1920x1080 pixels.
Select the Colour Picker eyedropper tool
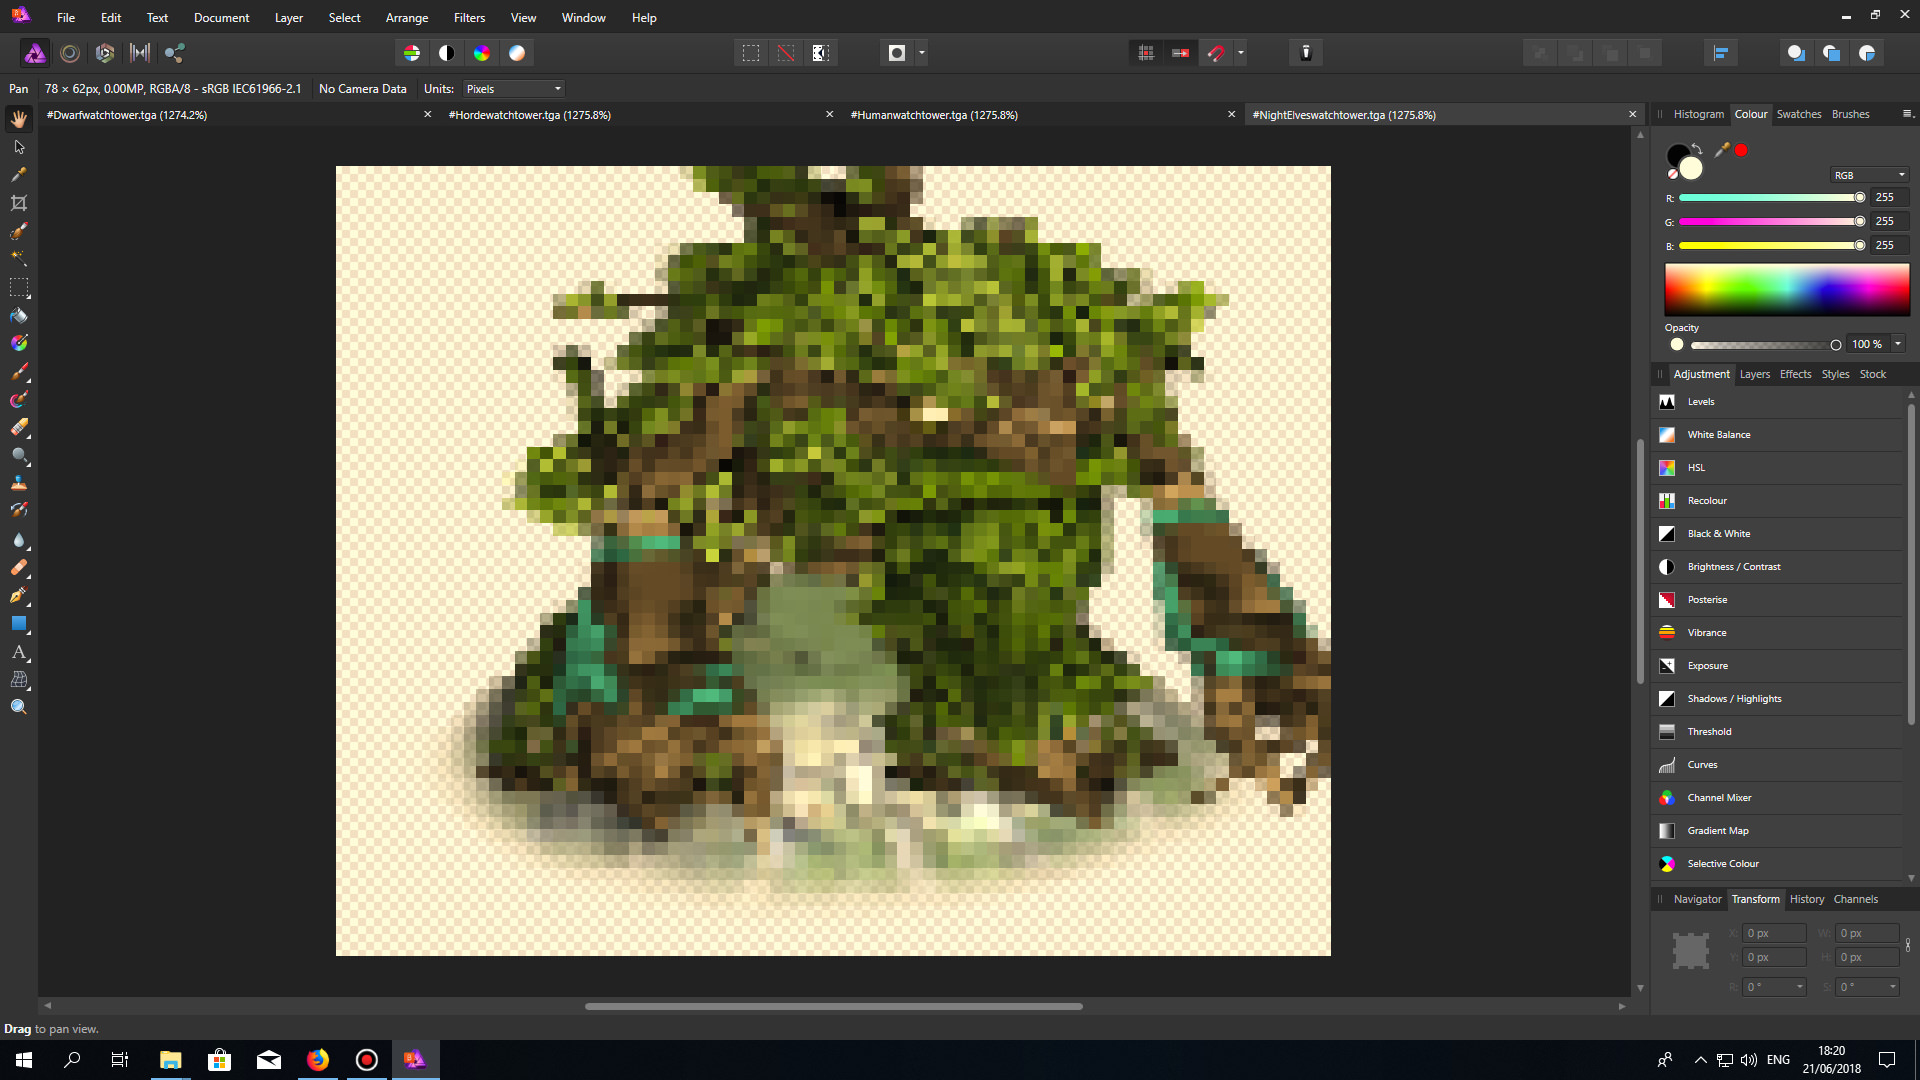pyautogui.click(x=19, y=175)
